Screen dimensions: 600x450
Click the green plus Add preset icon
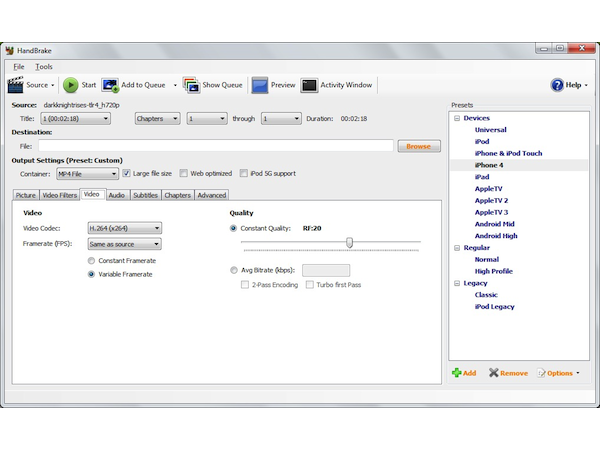coord(457,373)
